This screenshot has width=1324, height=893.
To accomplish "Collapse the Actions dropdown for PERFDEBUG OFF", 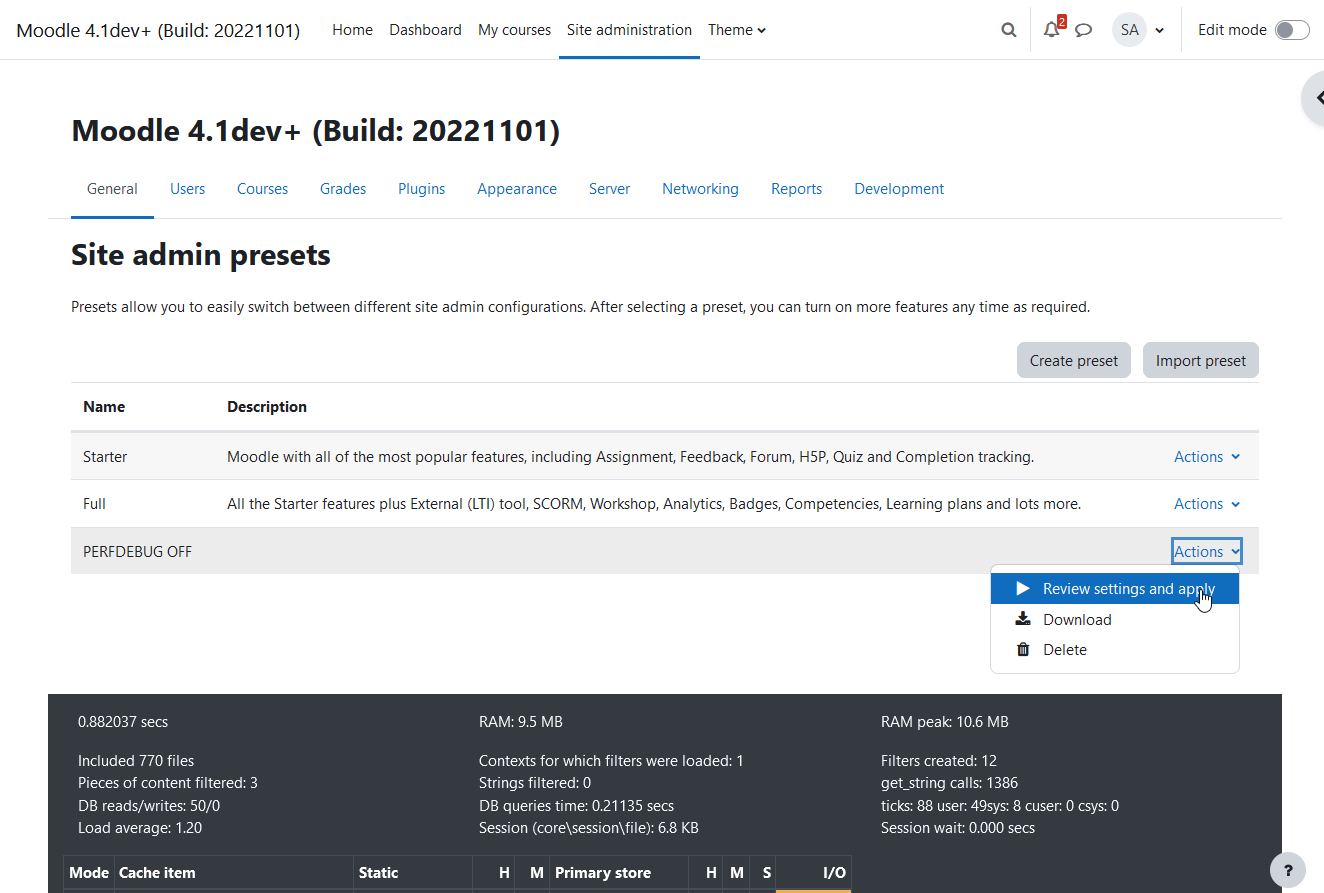I will point(1207,551).
